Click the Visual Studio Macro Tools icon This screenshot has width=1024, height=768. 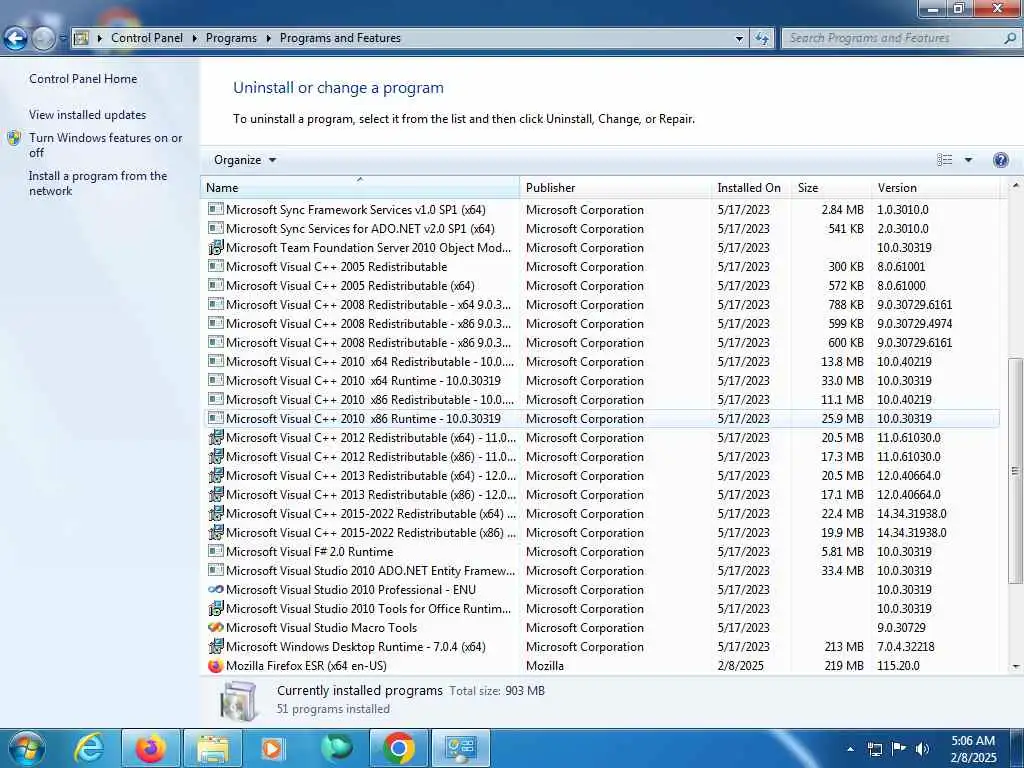(215, 628)
